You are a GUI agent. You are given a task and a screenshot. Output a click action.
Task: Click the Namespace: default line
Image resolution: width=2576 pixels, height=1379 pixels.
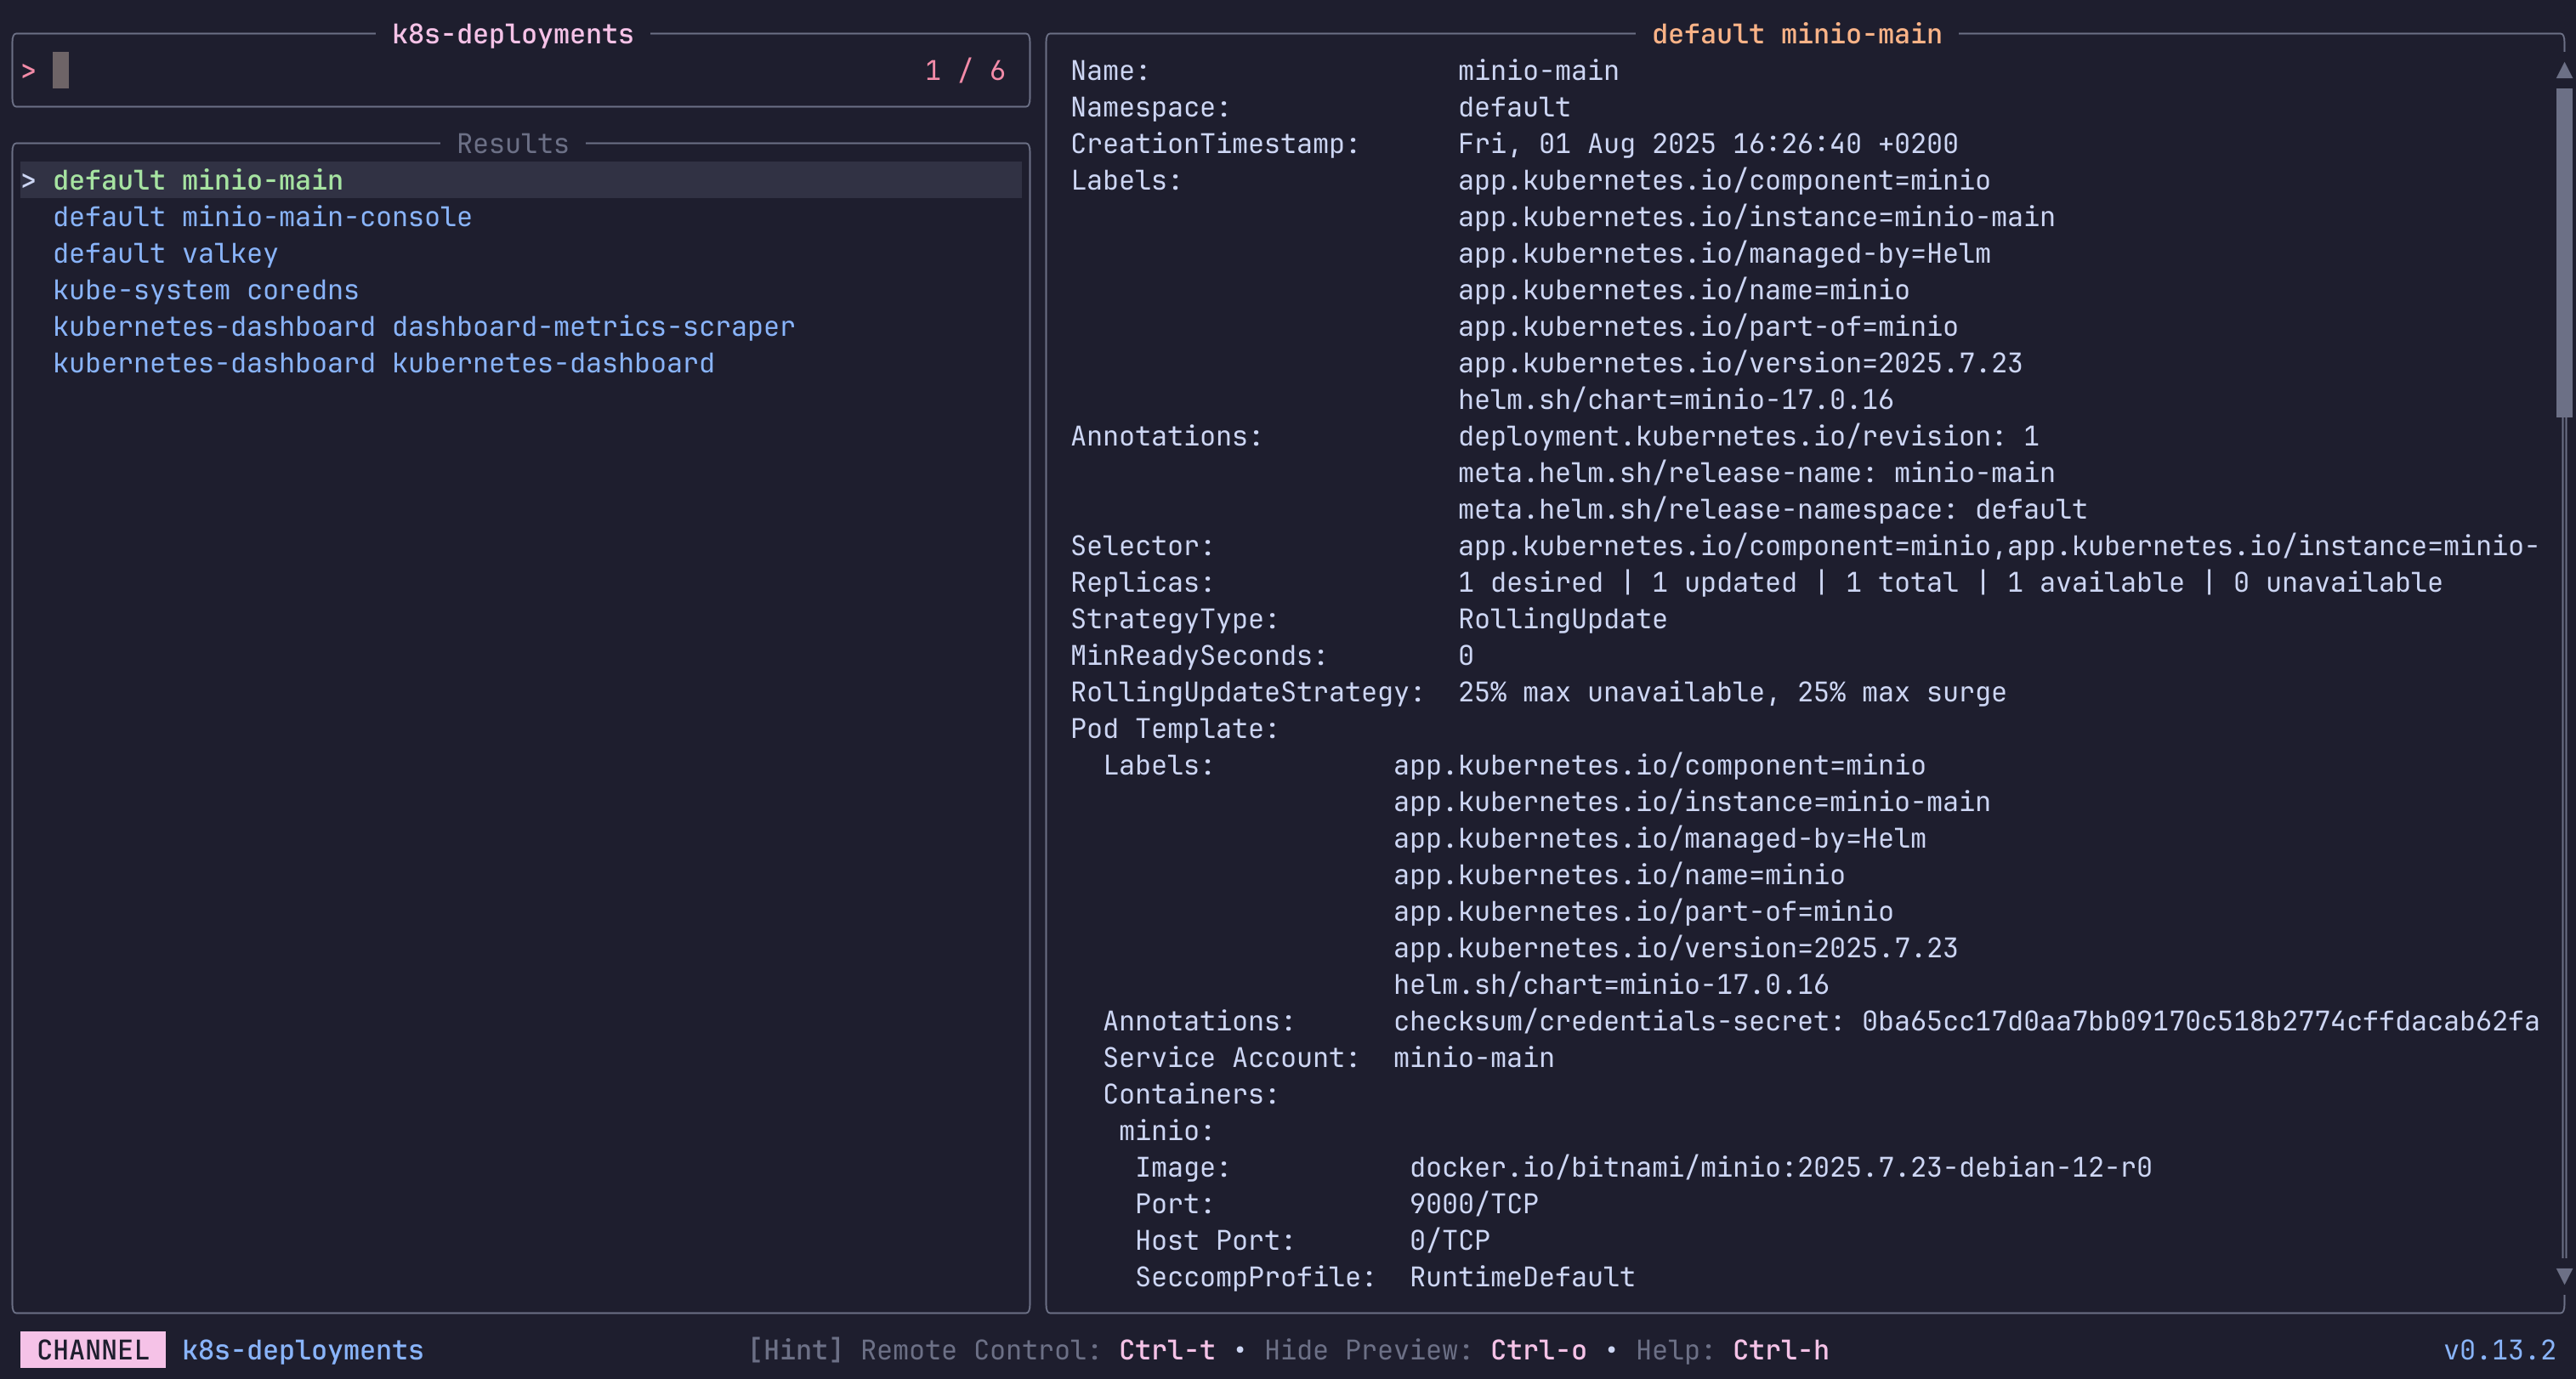1320,107
